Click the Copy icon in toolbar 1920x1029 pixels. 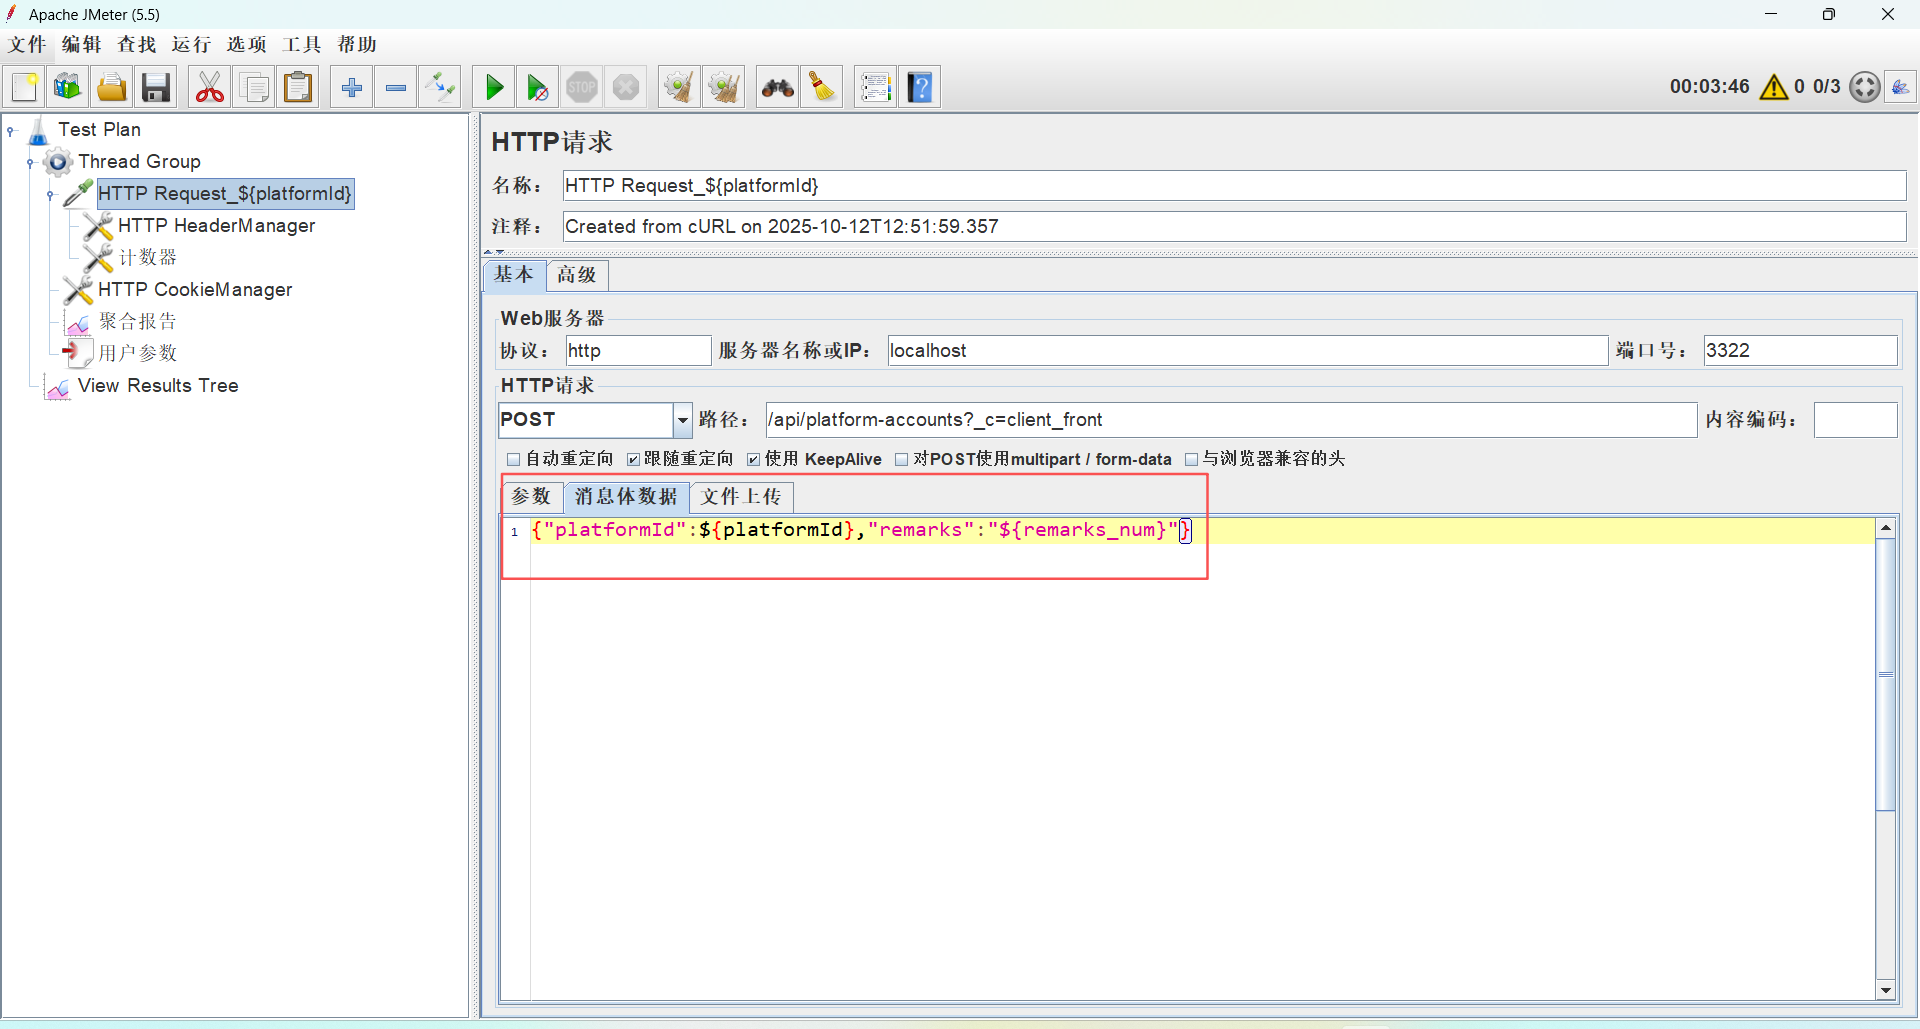[x=254, y=87]
